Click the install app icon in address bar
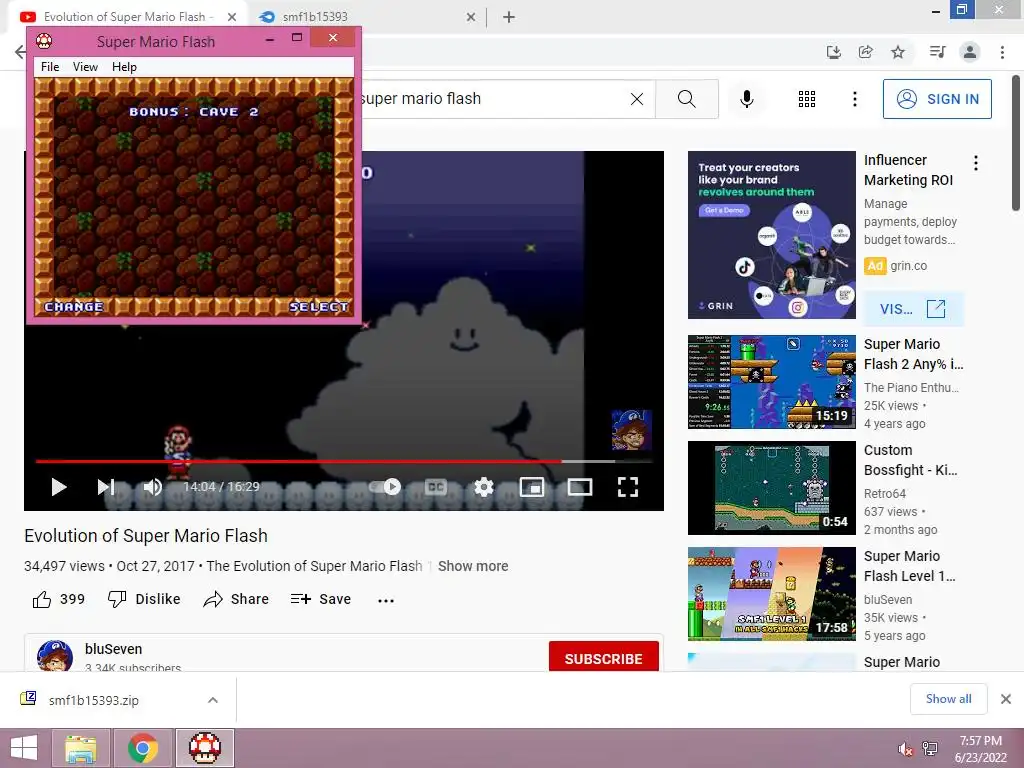 833,52
